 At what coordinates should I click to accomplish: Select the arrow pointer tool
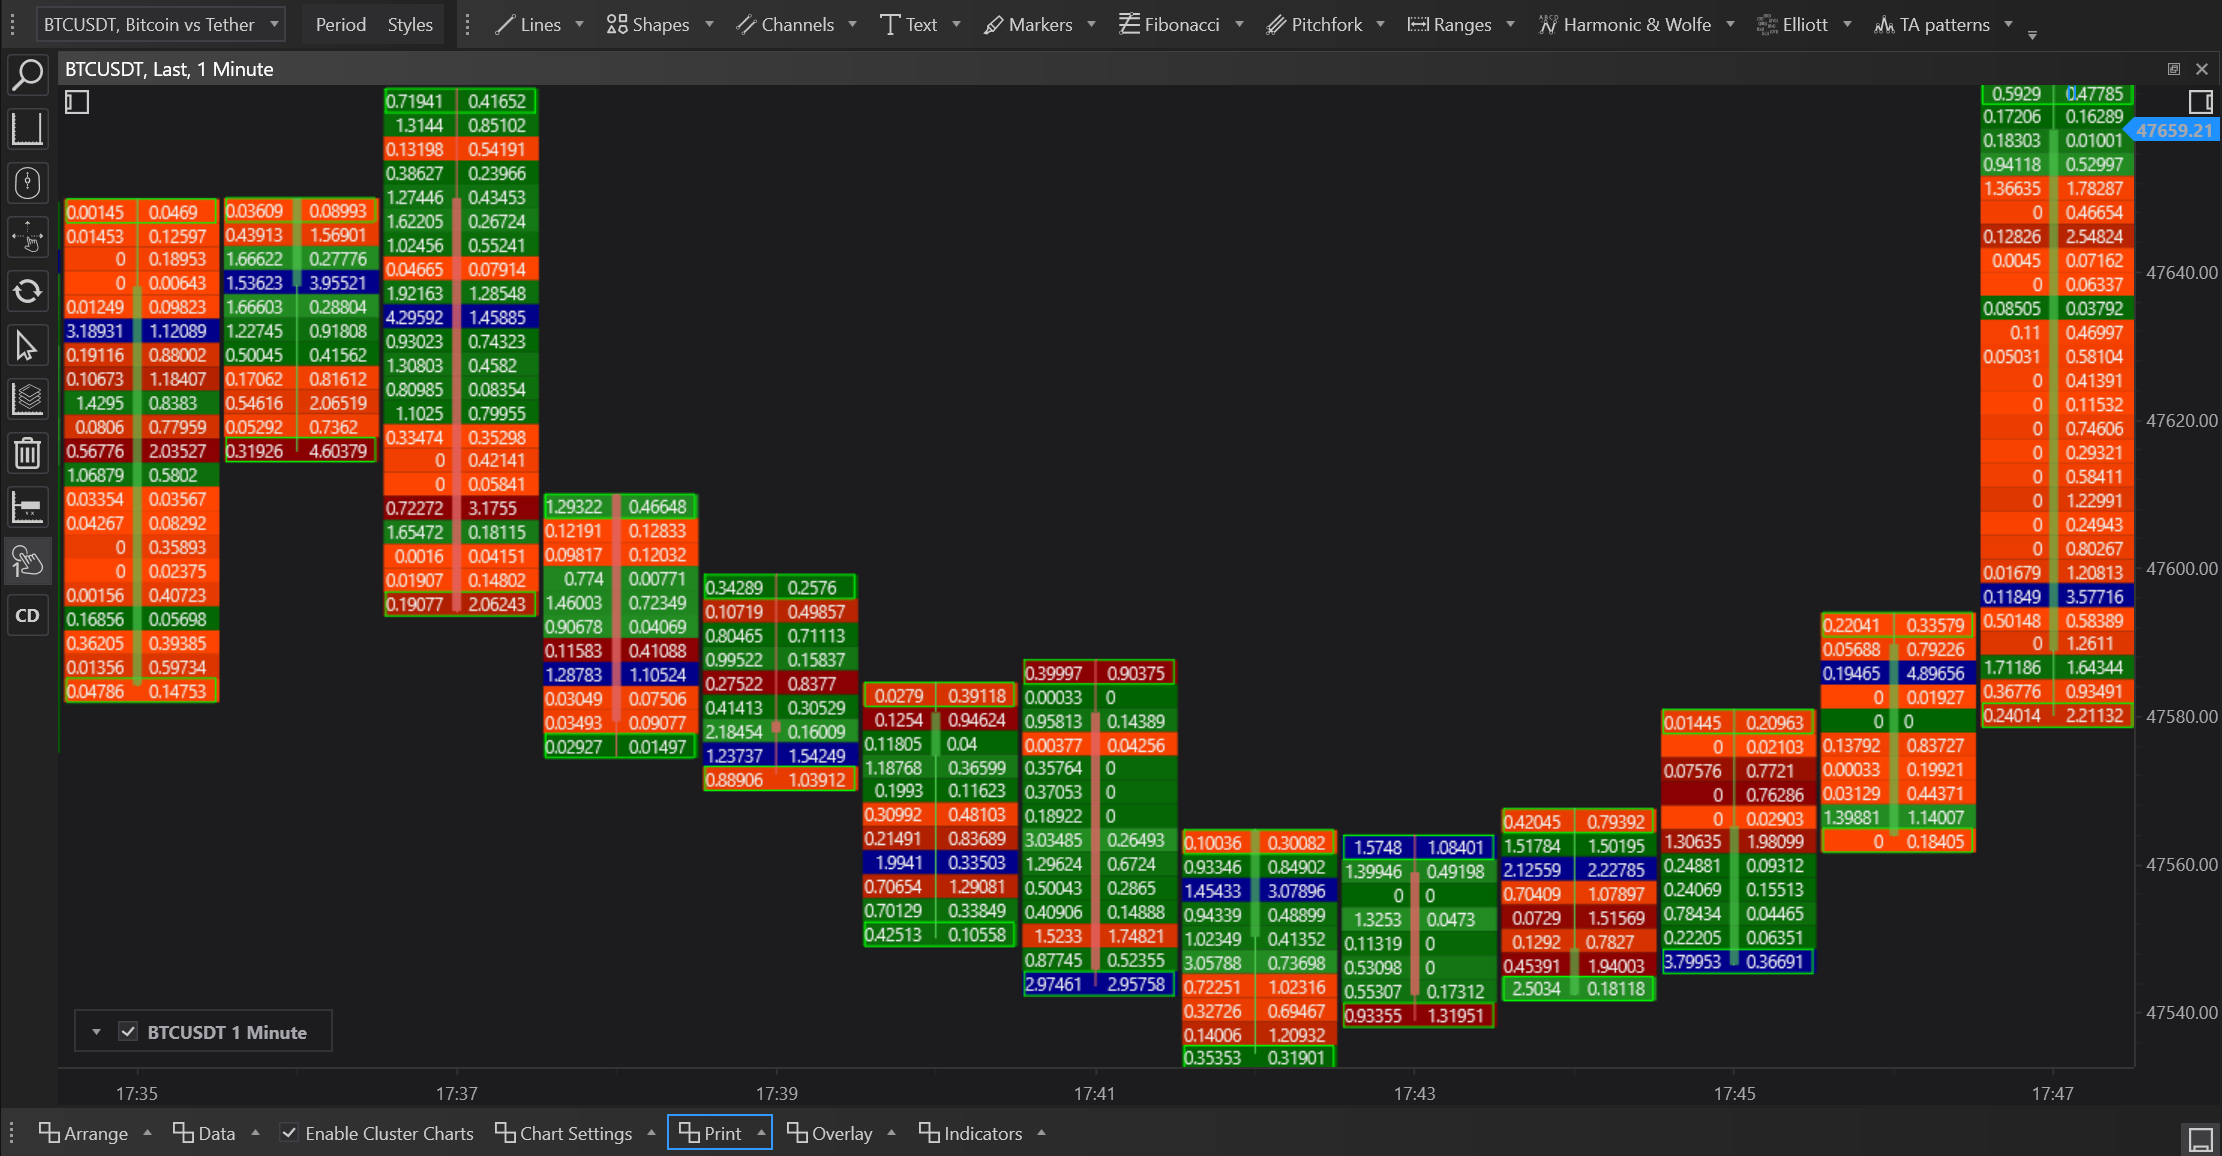point(27,346)
